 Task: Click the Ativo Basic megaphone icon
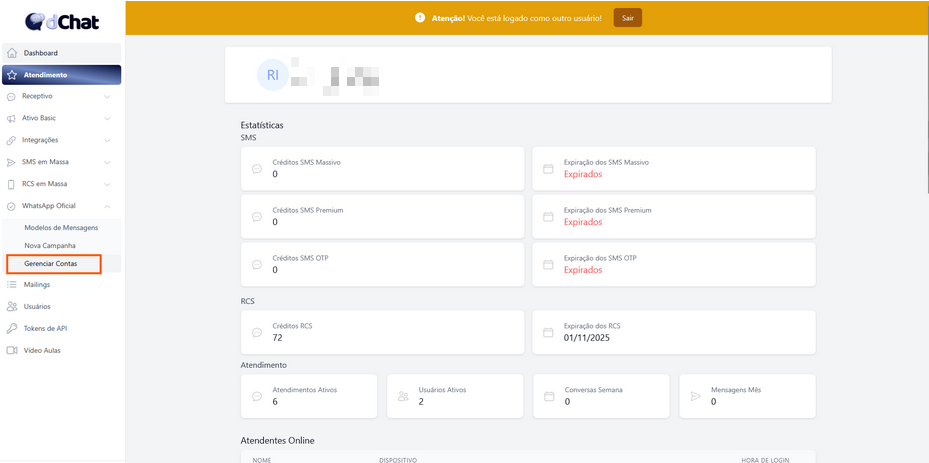[12, 118]
